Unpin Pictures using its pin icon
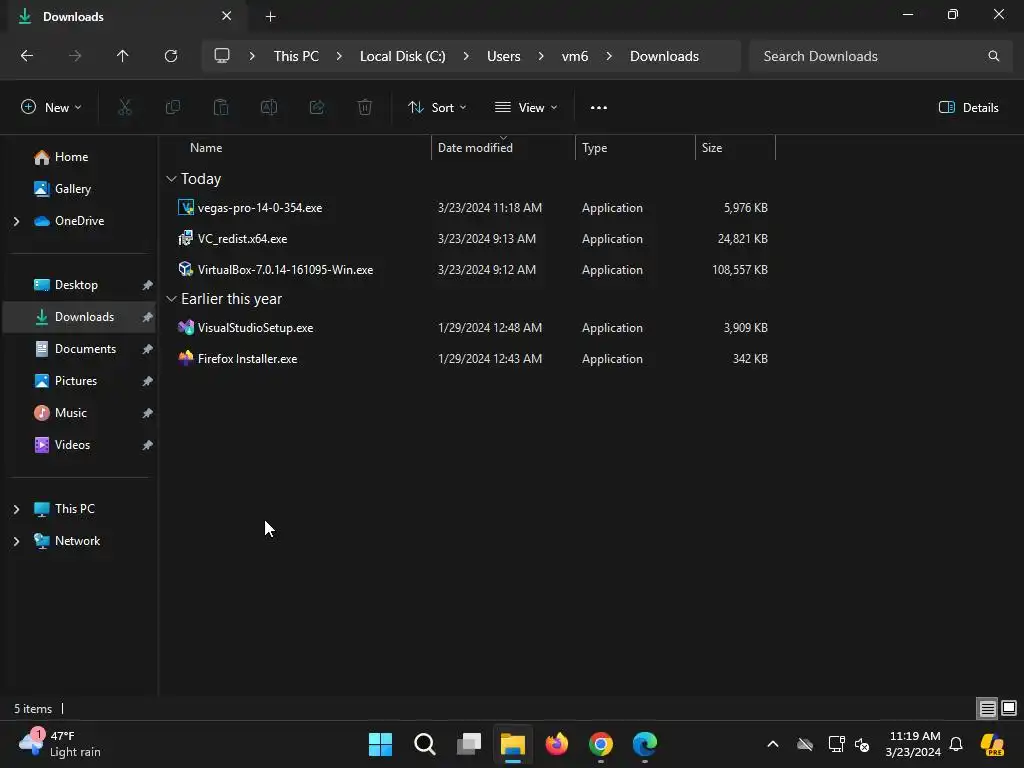Image resolution: width=1024 pixels, height=768 pixels. [x=148, y=381]
